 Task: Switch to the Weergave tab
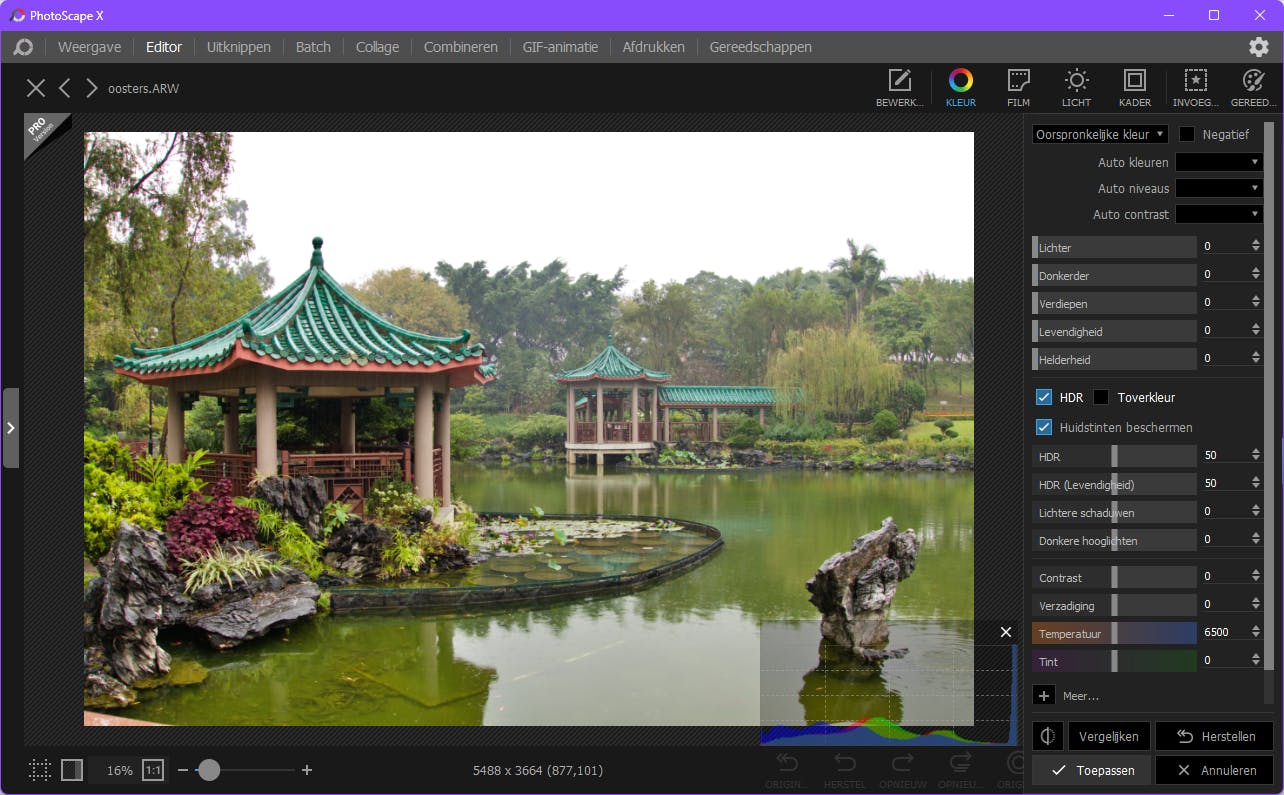click(90, 47)
